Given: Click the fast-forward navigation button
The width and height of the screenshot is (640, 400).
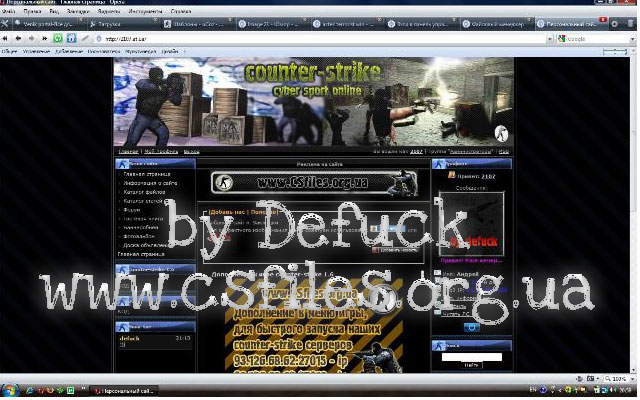Looking at the screenshot, I should click(x=44, y=39).
